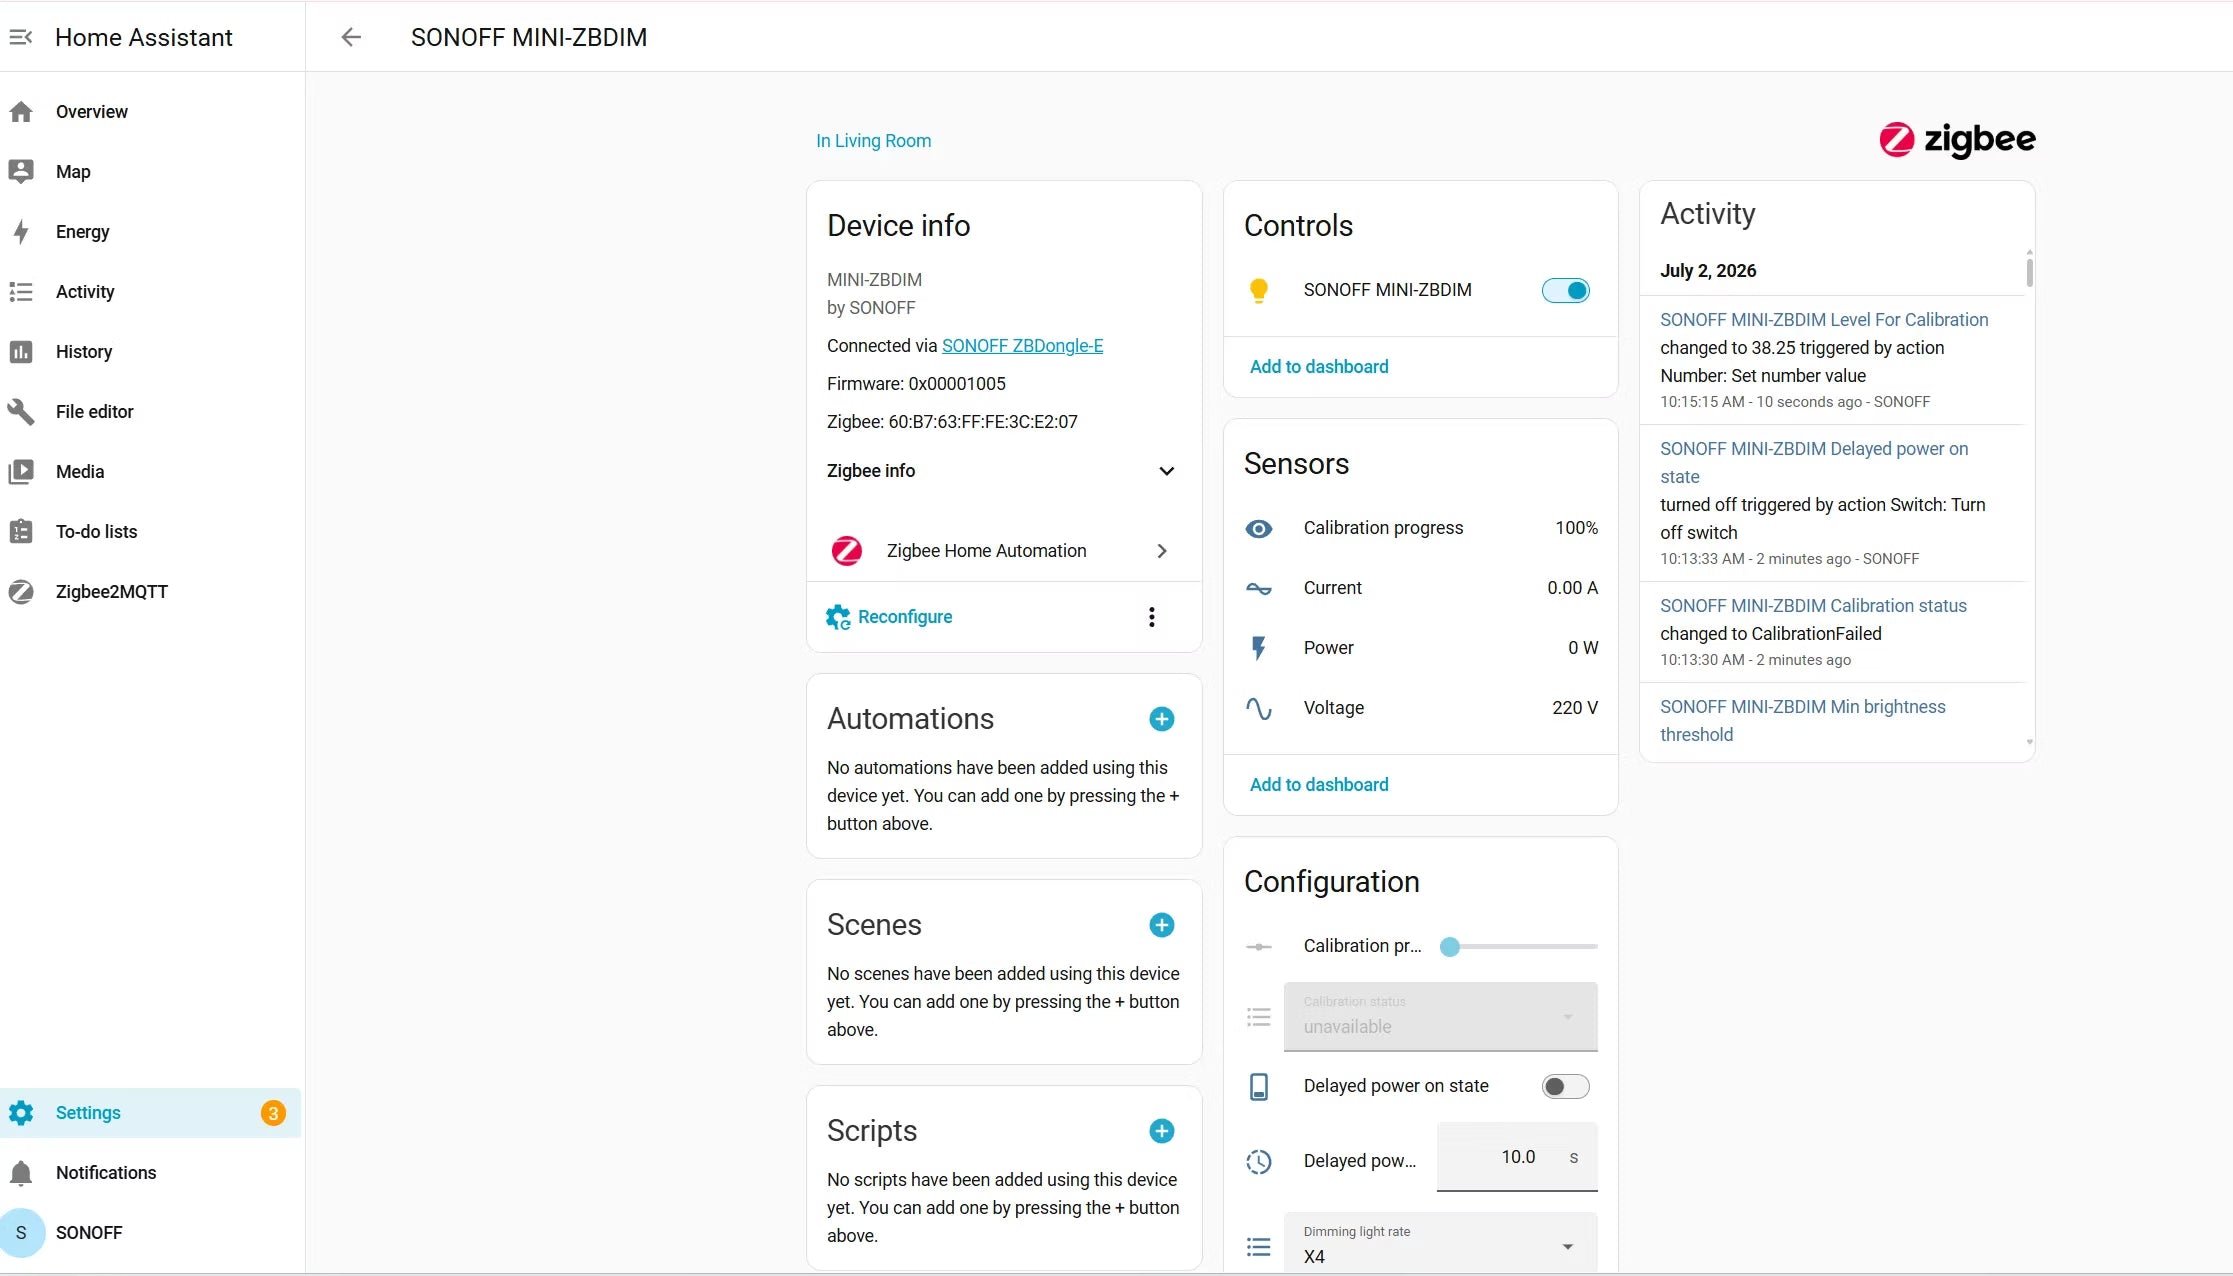Click the Calibration progress slider
Viewport: 2233px width, 1276px height.
[1518, 946]
